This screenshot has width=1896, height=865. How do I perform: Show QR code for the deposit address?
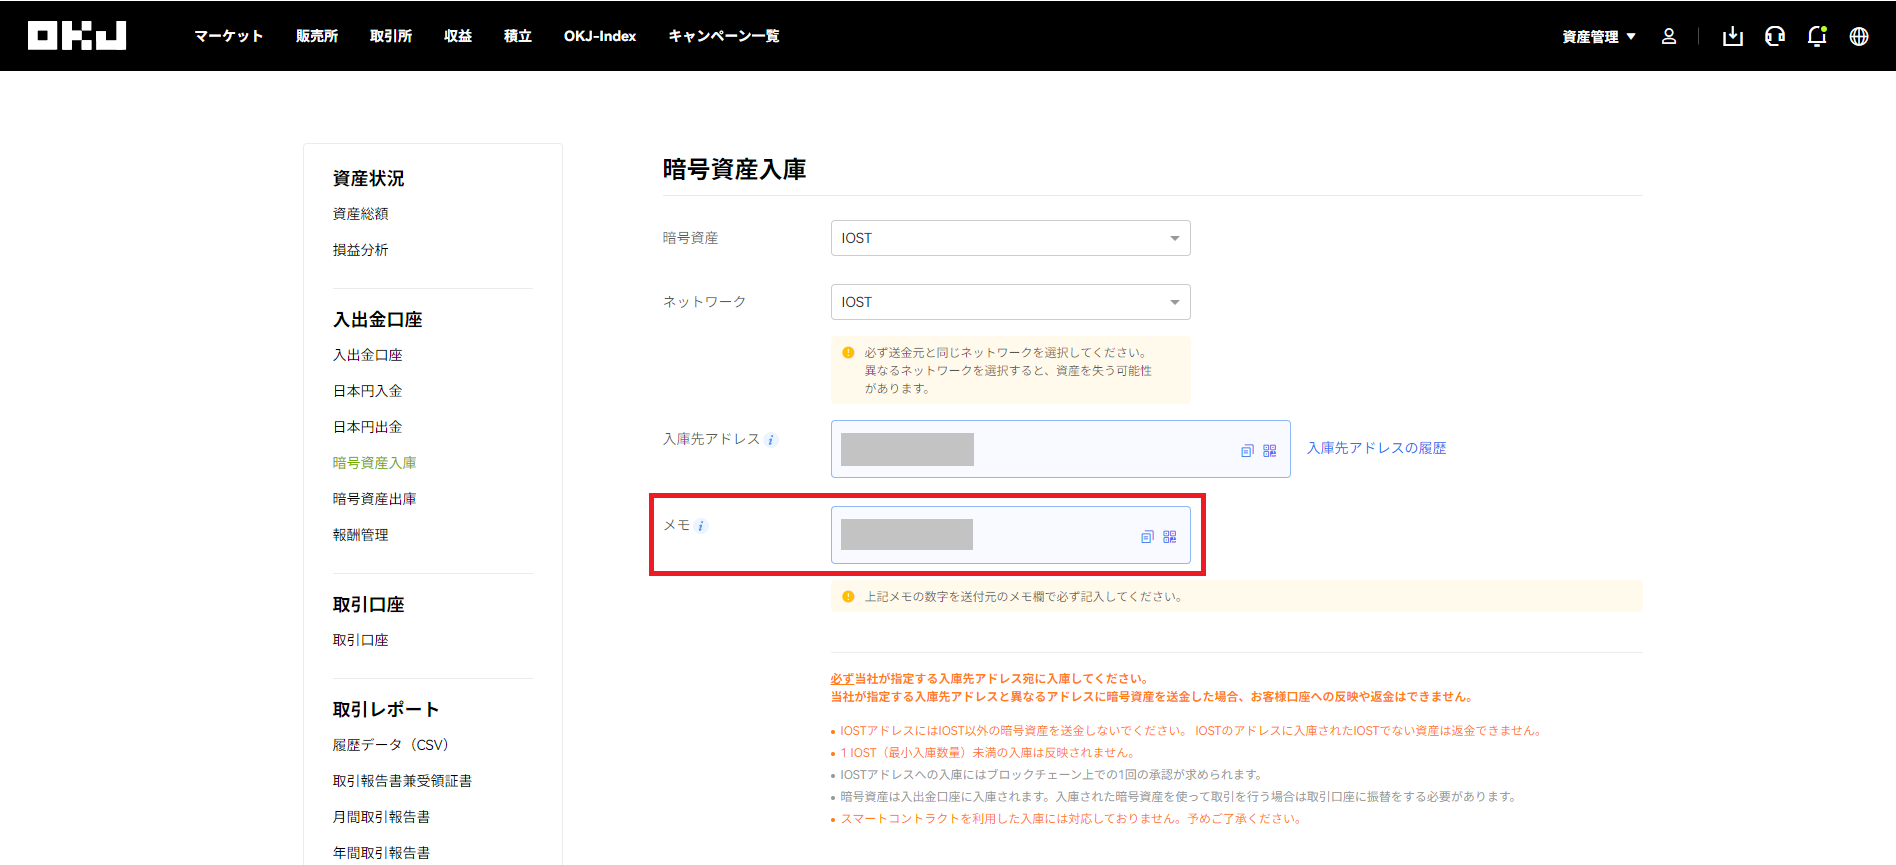point(1270,451)
